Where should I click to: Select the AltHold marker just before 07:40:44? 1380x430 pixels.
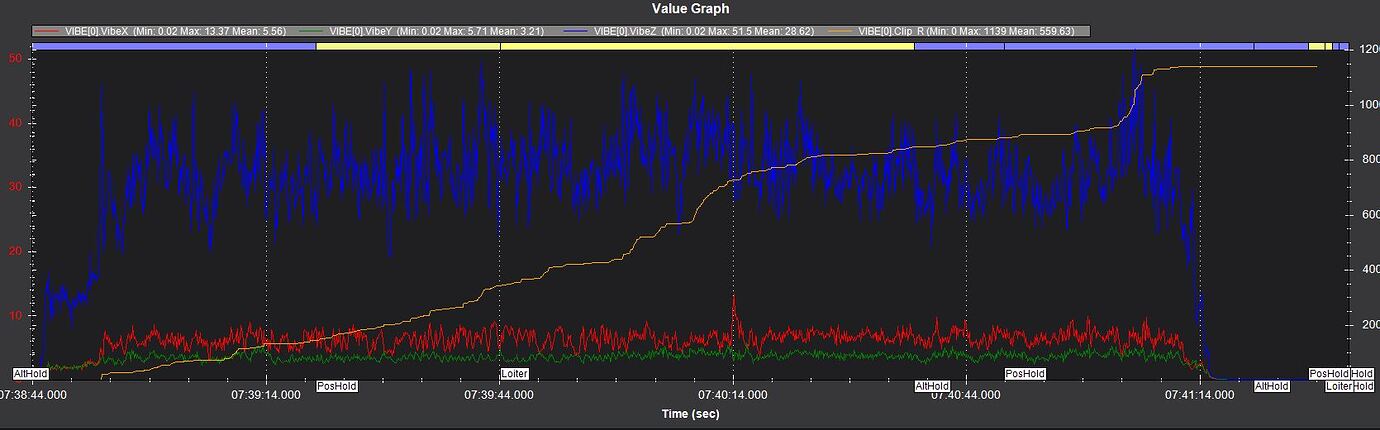(x=932, y=386)
